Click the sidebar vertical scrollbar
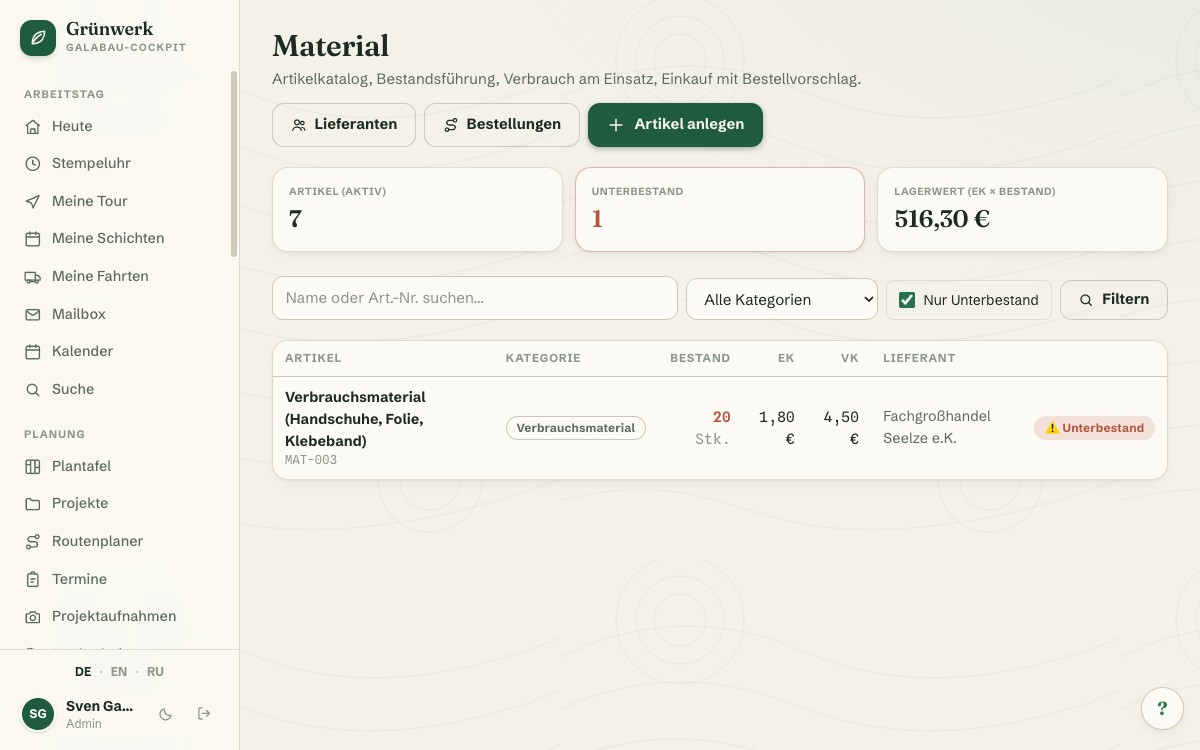Viewport: 1200px width, 750px height. tap(234, 164)
